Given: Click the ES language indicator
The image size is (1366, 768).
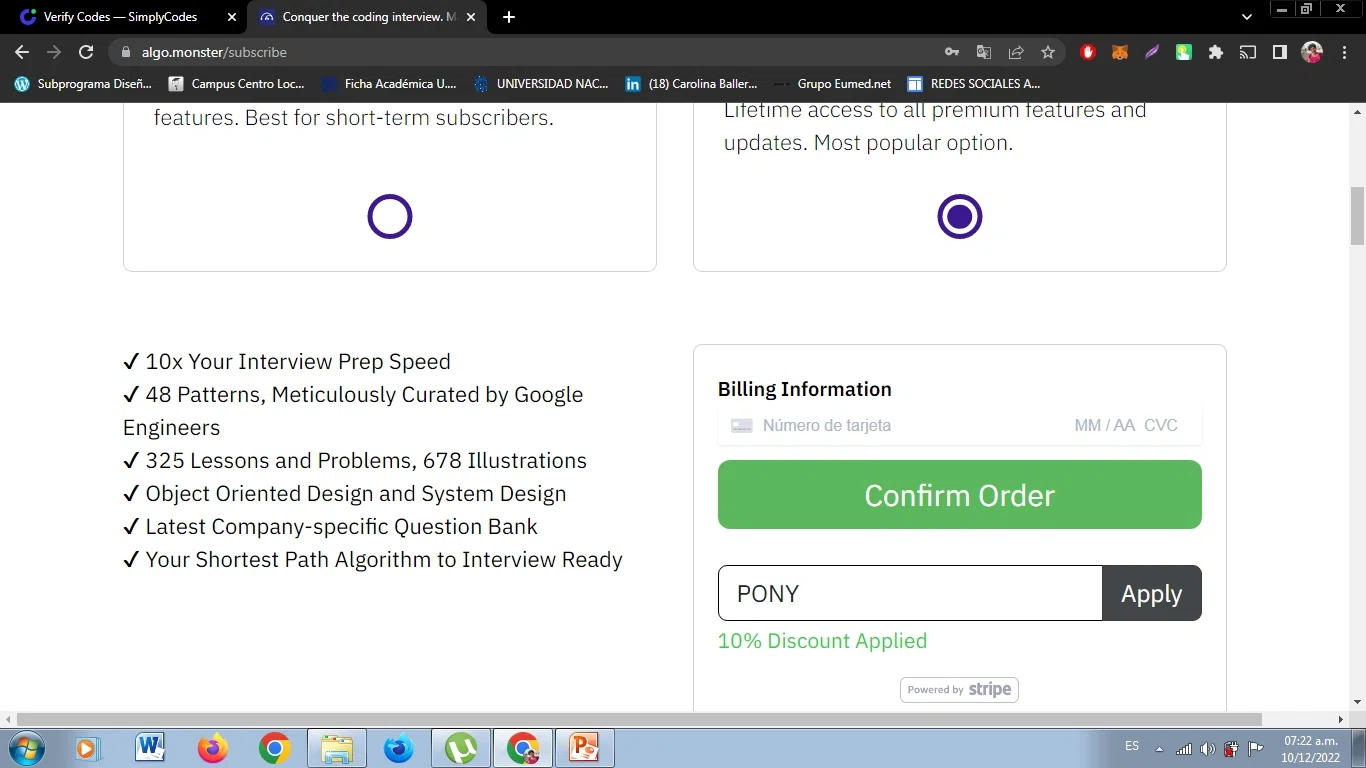Looking at the screenshot, I should coord(1132,746).
